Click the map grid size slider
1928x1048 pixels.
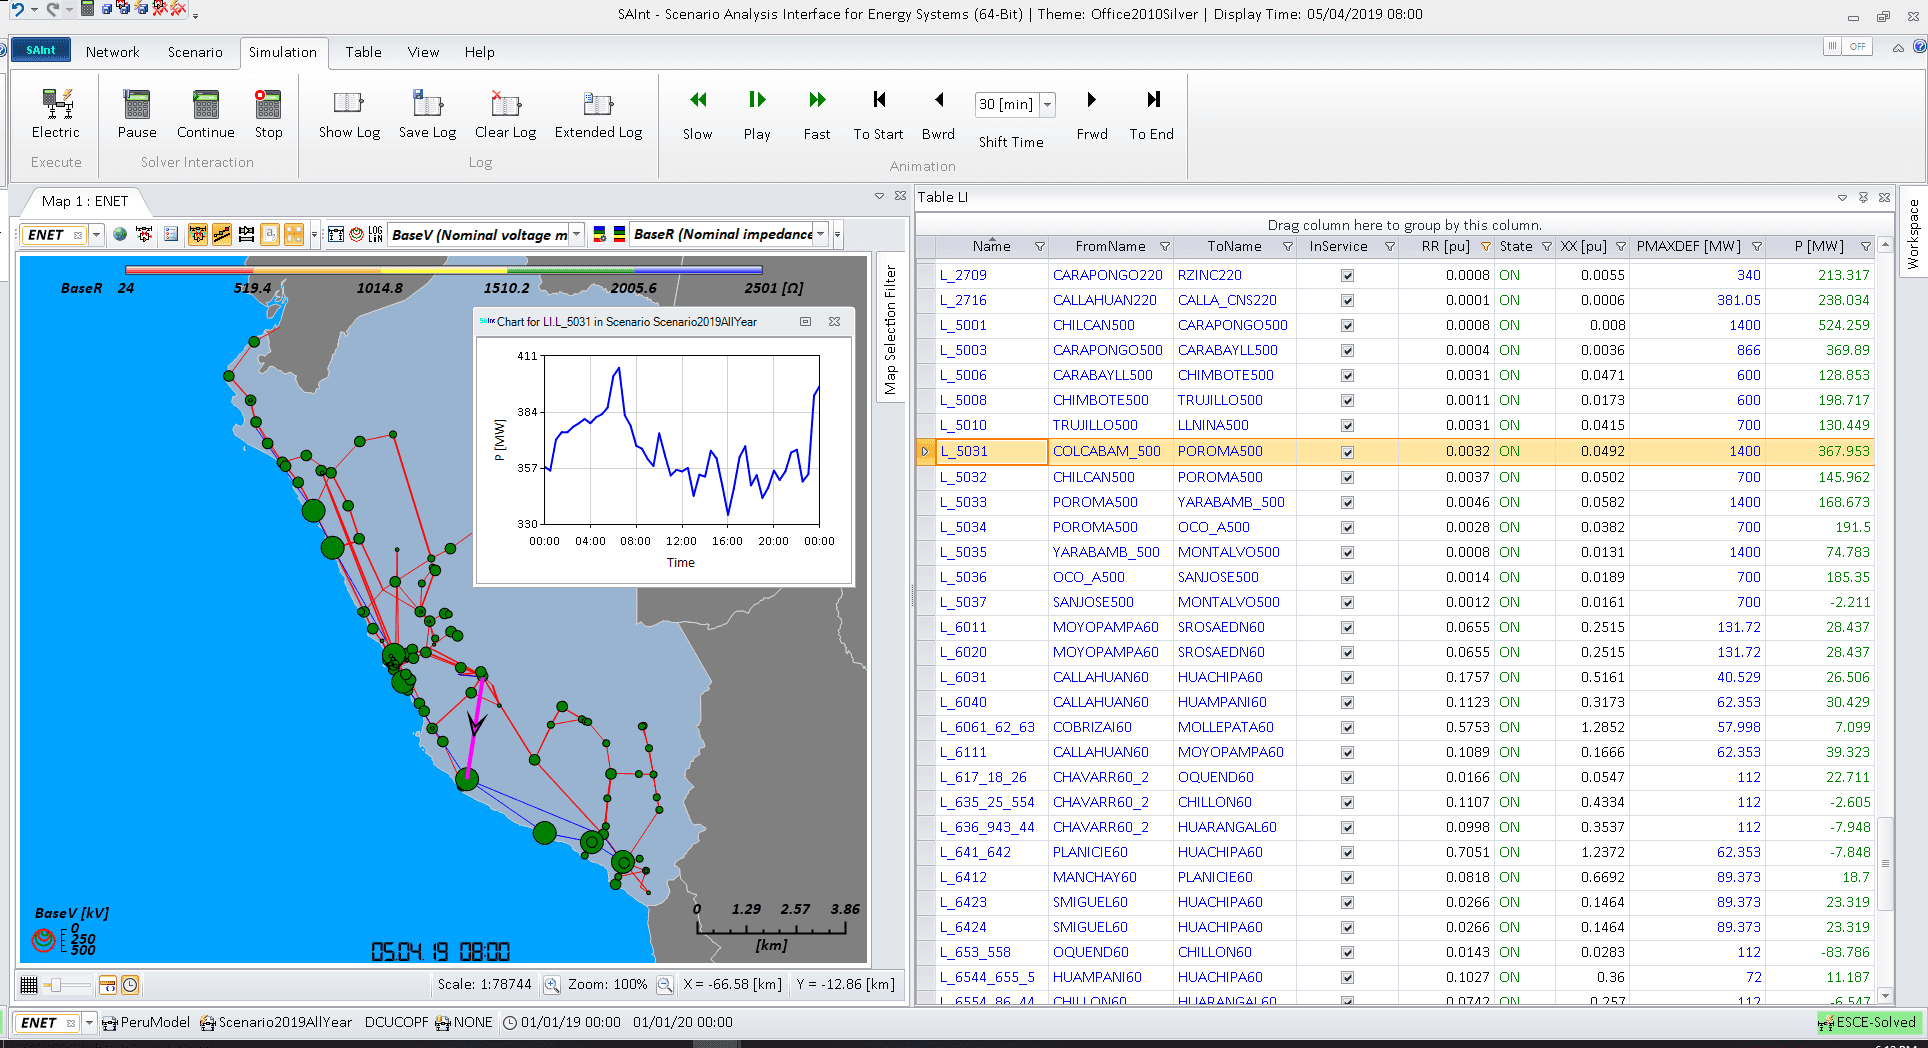coord(56,985)
